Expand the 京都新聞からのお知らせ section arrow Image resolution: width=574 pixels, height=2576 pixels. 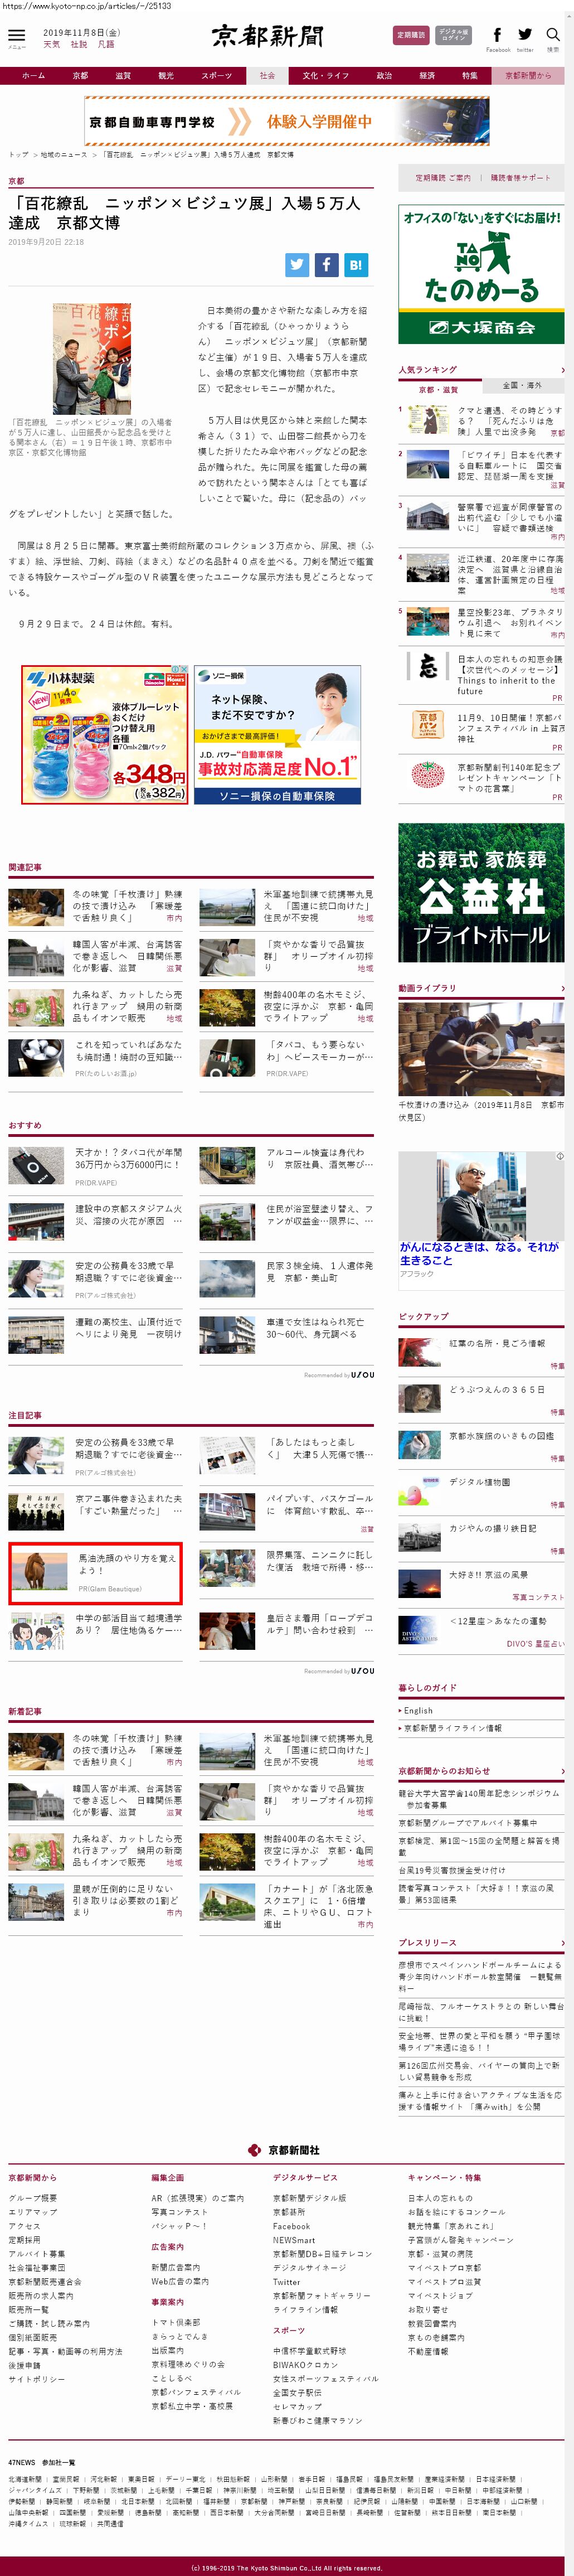562,1771
